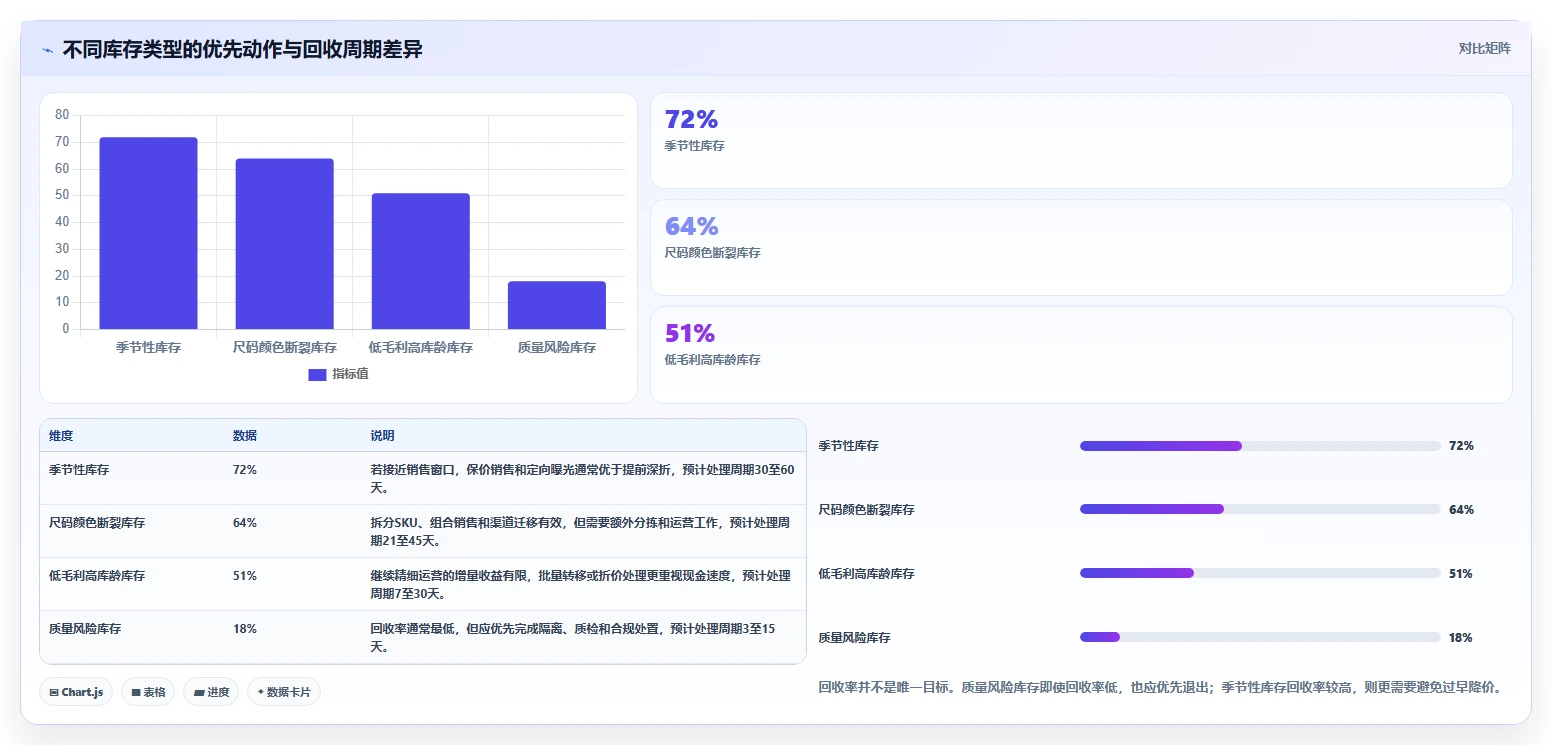
Task: Click the 尺码颜色断裂库存 caption under the 64% card value
Action: click(x=712, y=253)
